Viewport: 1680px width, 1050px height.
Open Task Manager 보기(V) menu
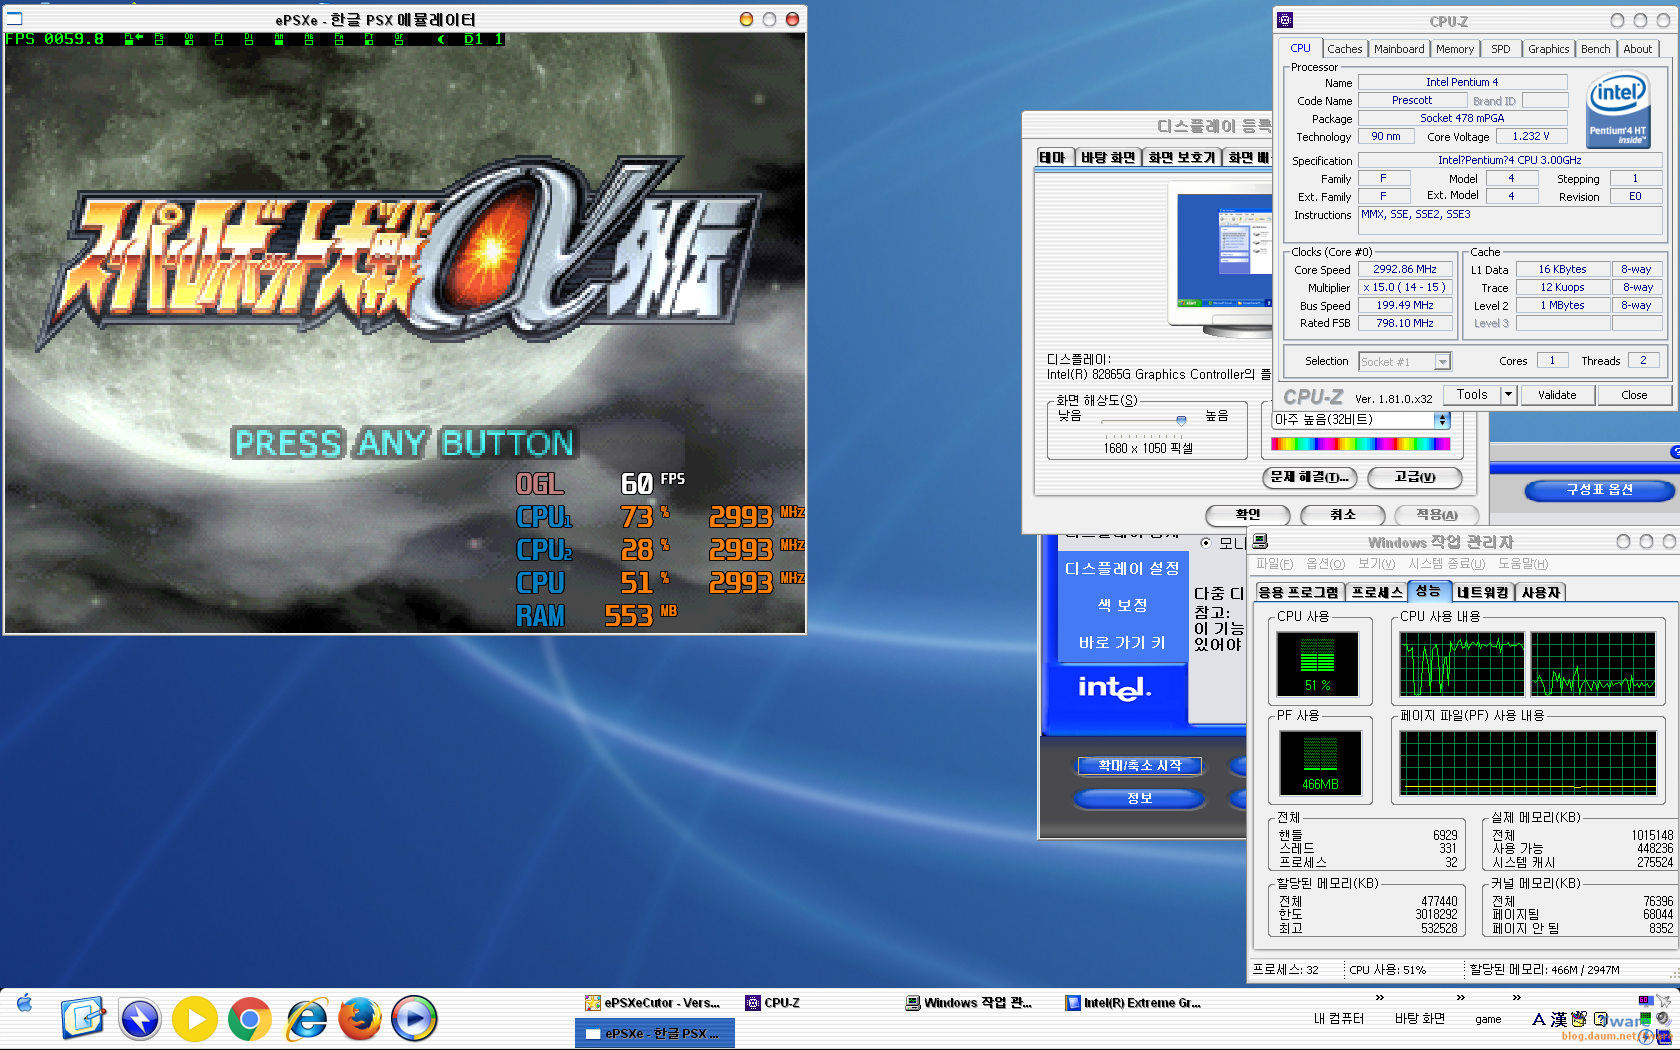tap(1377, 564)
